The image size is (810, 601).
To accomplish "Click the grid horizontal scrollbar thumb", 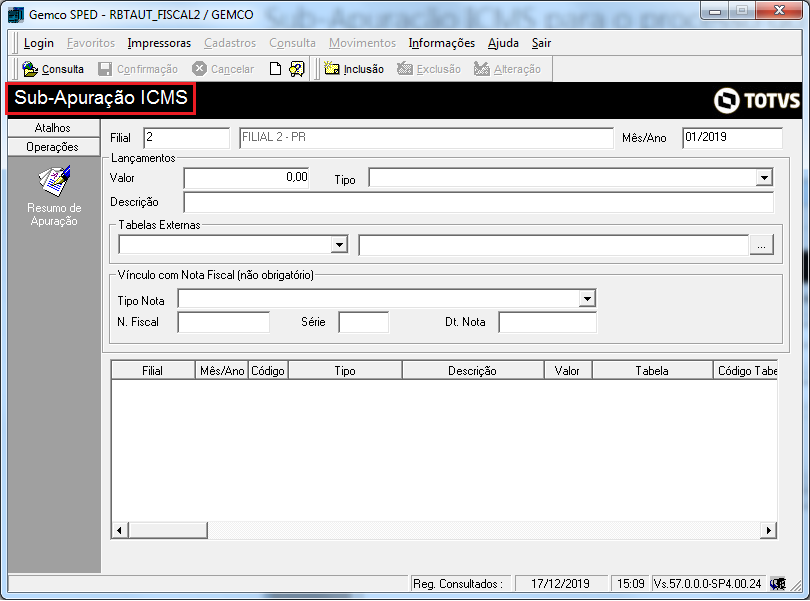I will [x=168, y=530].
